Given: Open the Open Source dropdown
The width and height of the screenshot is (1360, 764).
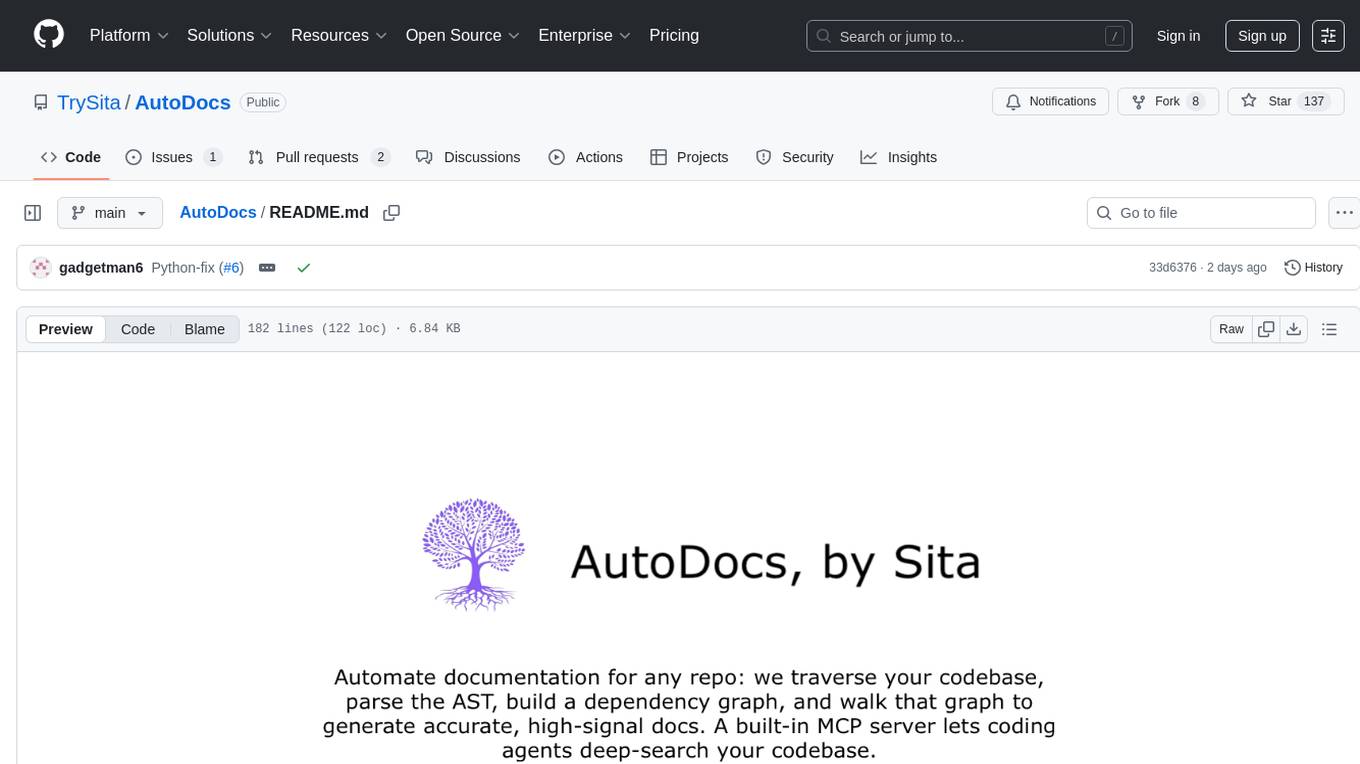Looking at the screenshot, I should click(462, 35).
